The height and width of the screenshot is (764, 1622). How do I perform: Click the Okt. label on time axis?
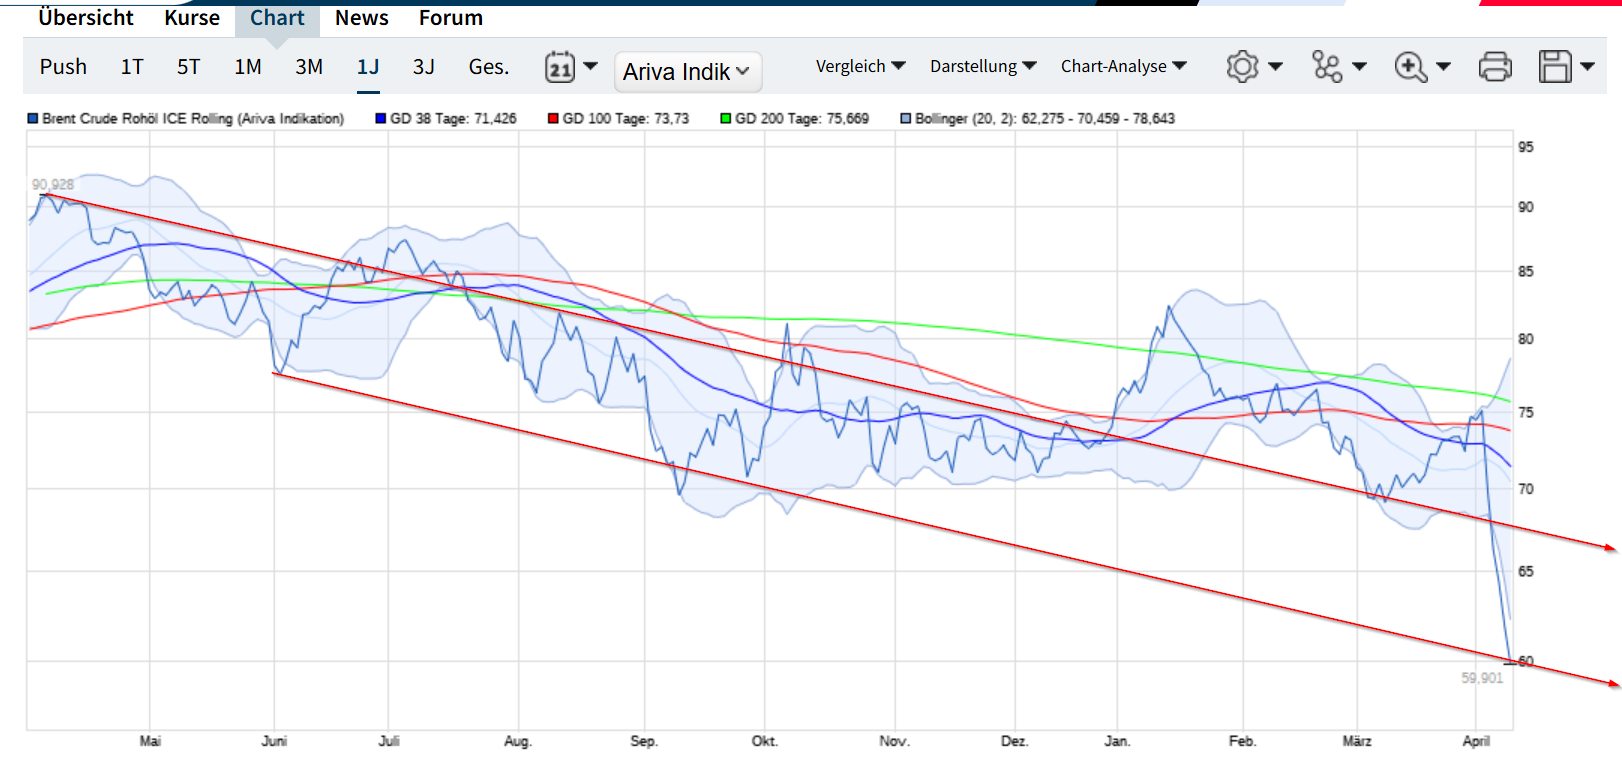765,741
